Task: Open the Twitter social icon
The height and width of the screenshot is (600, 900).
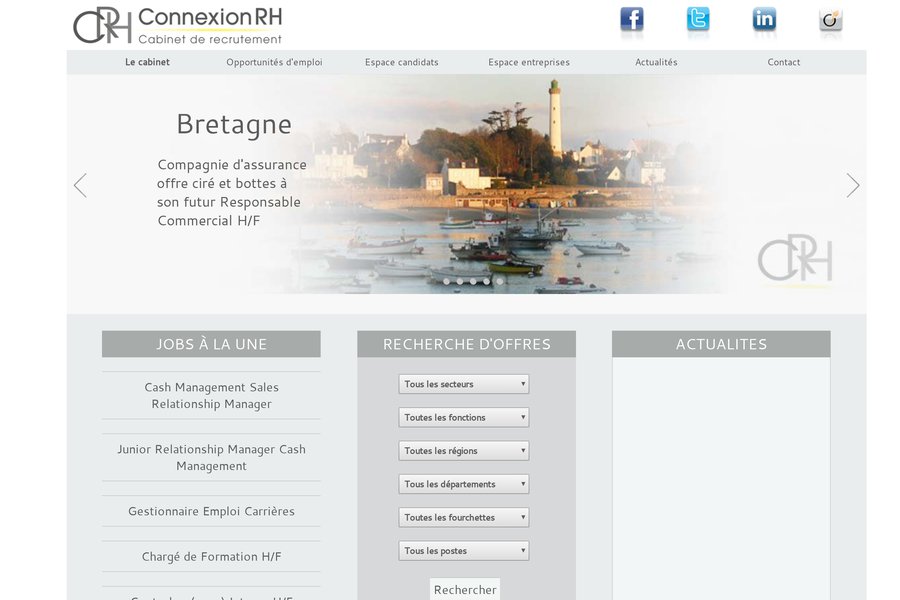Action: 698,20
